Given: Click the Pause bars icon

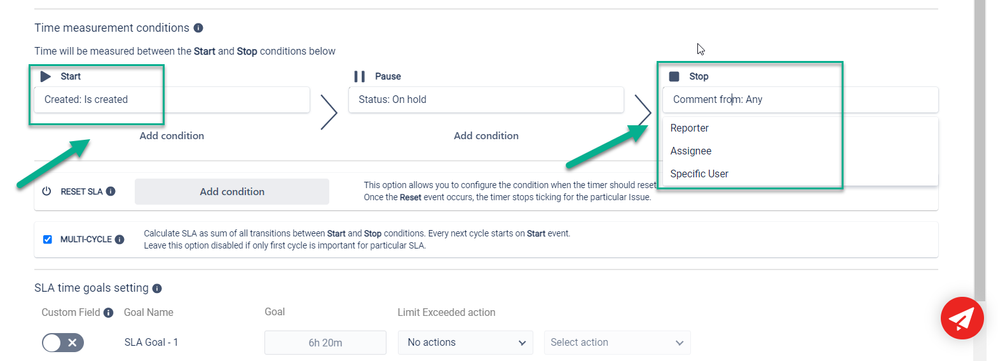Looking at the screenshot, I should 360,76.
